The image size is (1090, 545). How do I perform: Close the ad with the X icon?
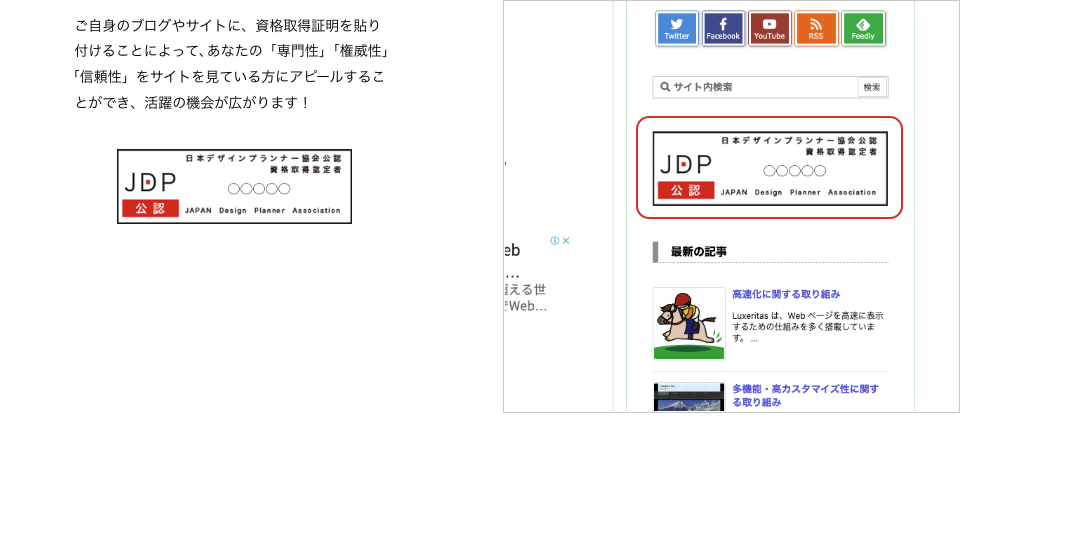[566, 241]
